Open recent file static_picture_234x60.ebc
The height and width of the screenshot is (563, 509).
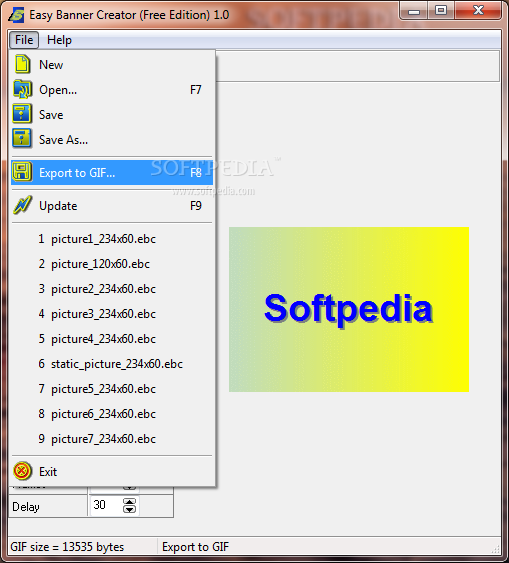pyautogui.click(x=112, y=364)
